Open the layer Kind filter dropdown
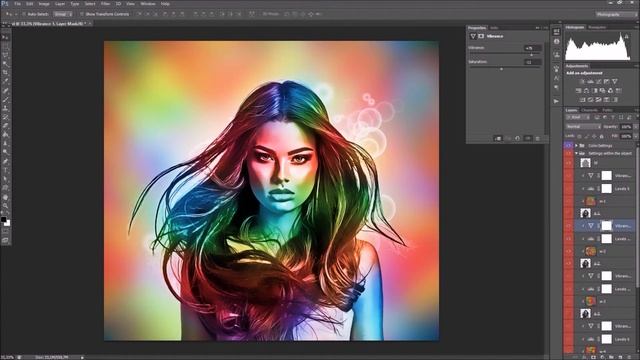 pyautogui.click(x=578, y=118)
